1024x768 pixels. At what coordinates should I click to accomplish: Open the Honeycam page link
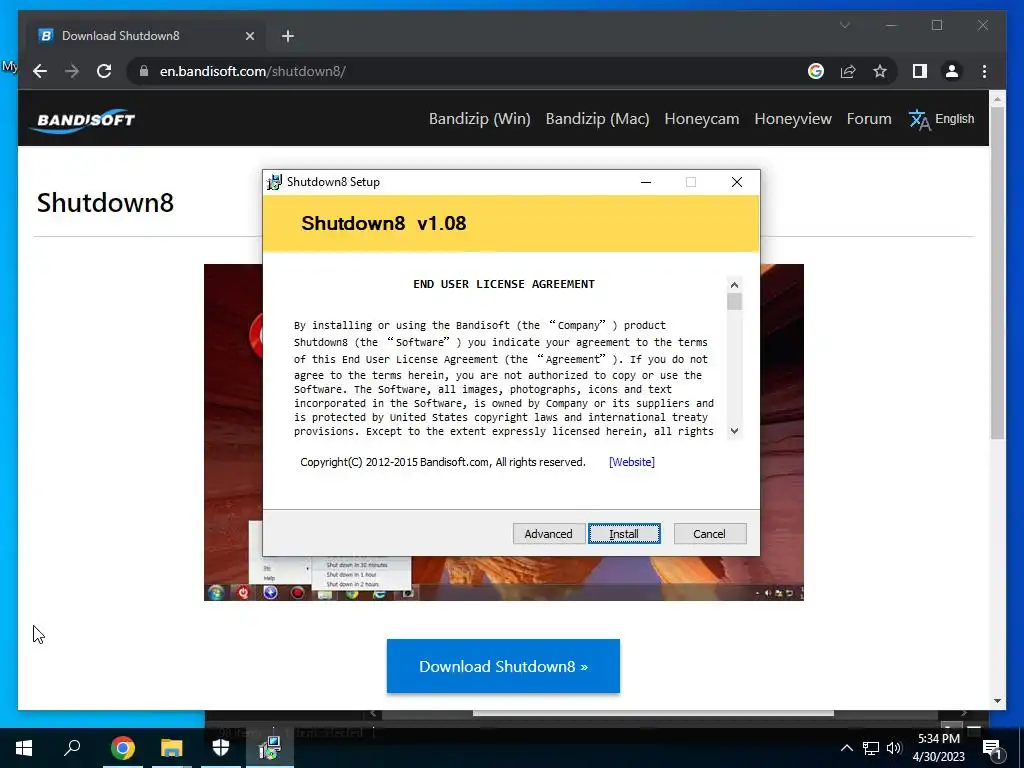pyautogui.click(x=701, y=119)
